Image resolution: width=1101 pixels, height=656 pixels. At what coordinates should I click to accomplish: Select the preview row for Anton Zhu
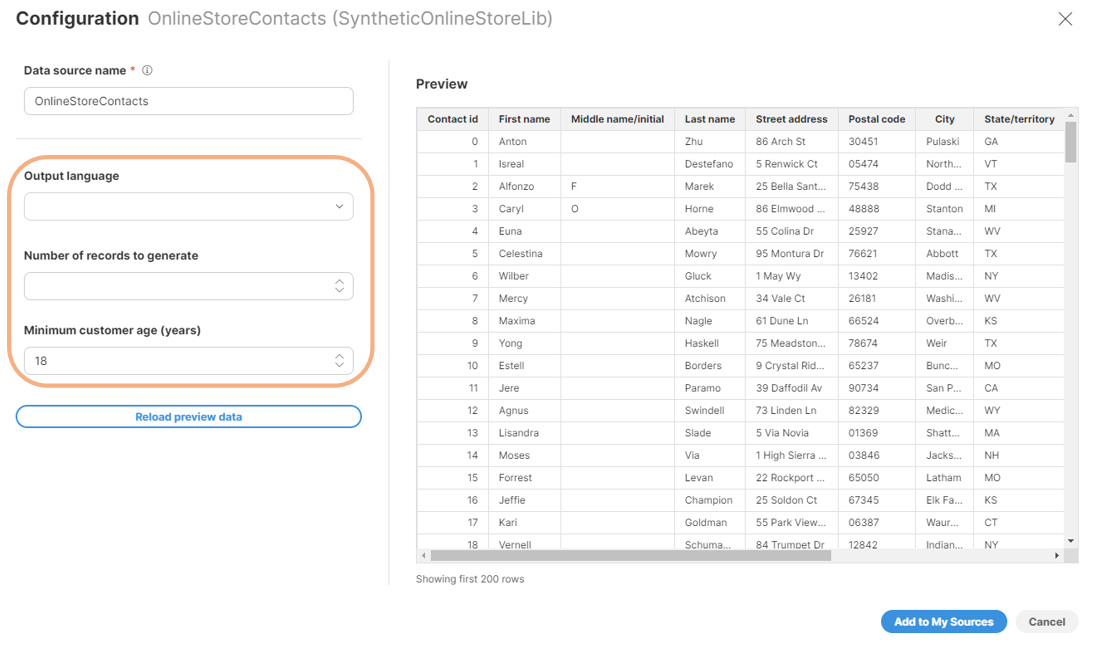(700, 141)
